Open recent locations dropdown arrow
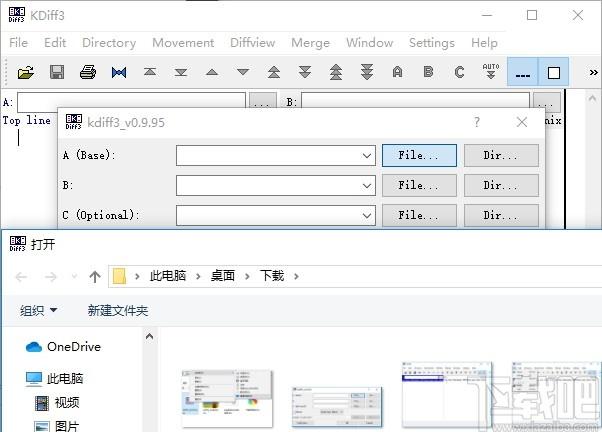 click(74, 276)
